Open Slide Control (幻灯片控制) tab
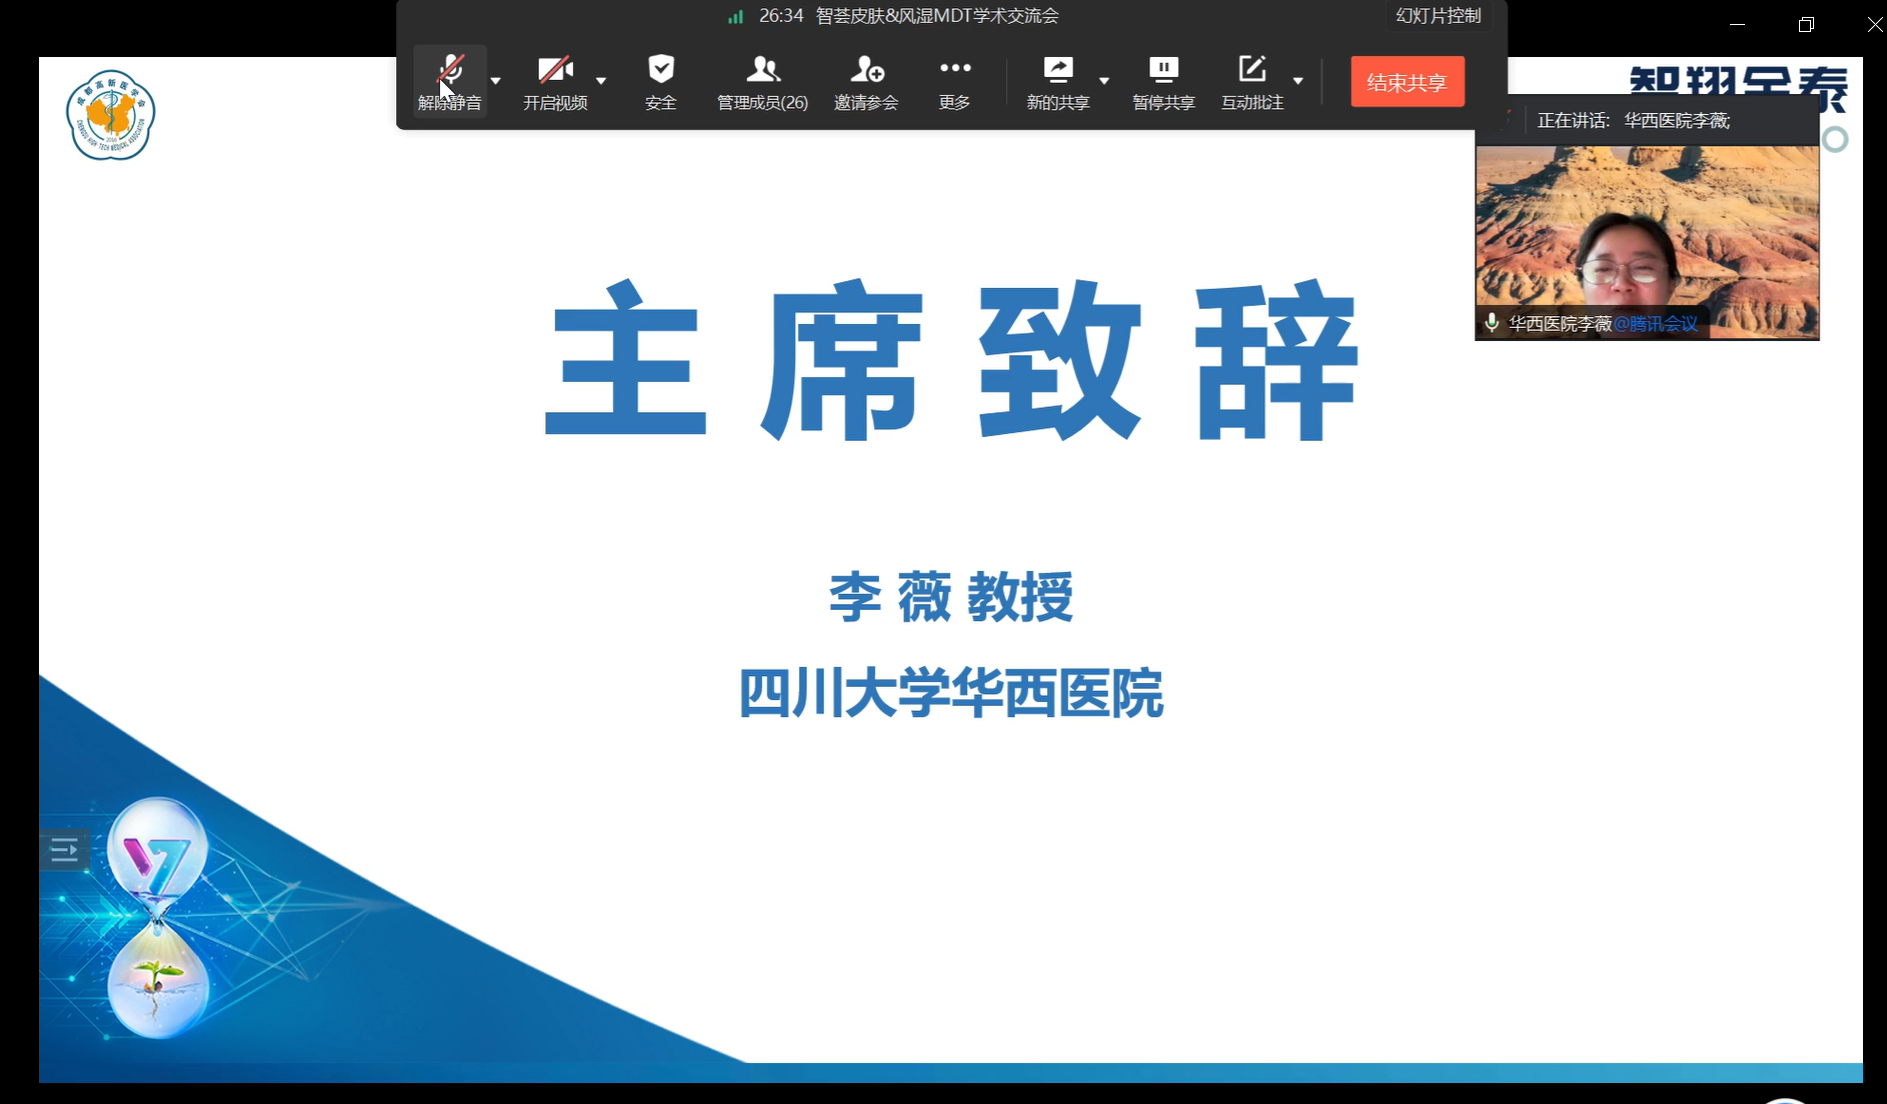 (x=1438, y=16)
